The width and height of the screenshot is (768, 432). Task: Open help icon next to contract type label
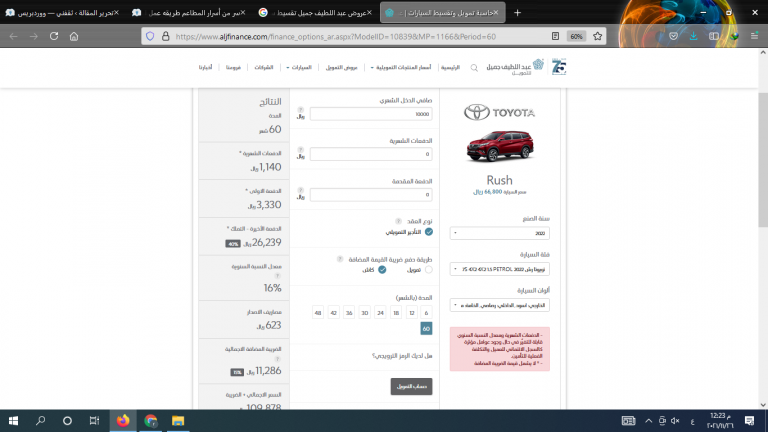(398, 221)
